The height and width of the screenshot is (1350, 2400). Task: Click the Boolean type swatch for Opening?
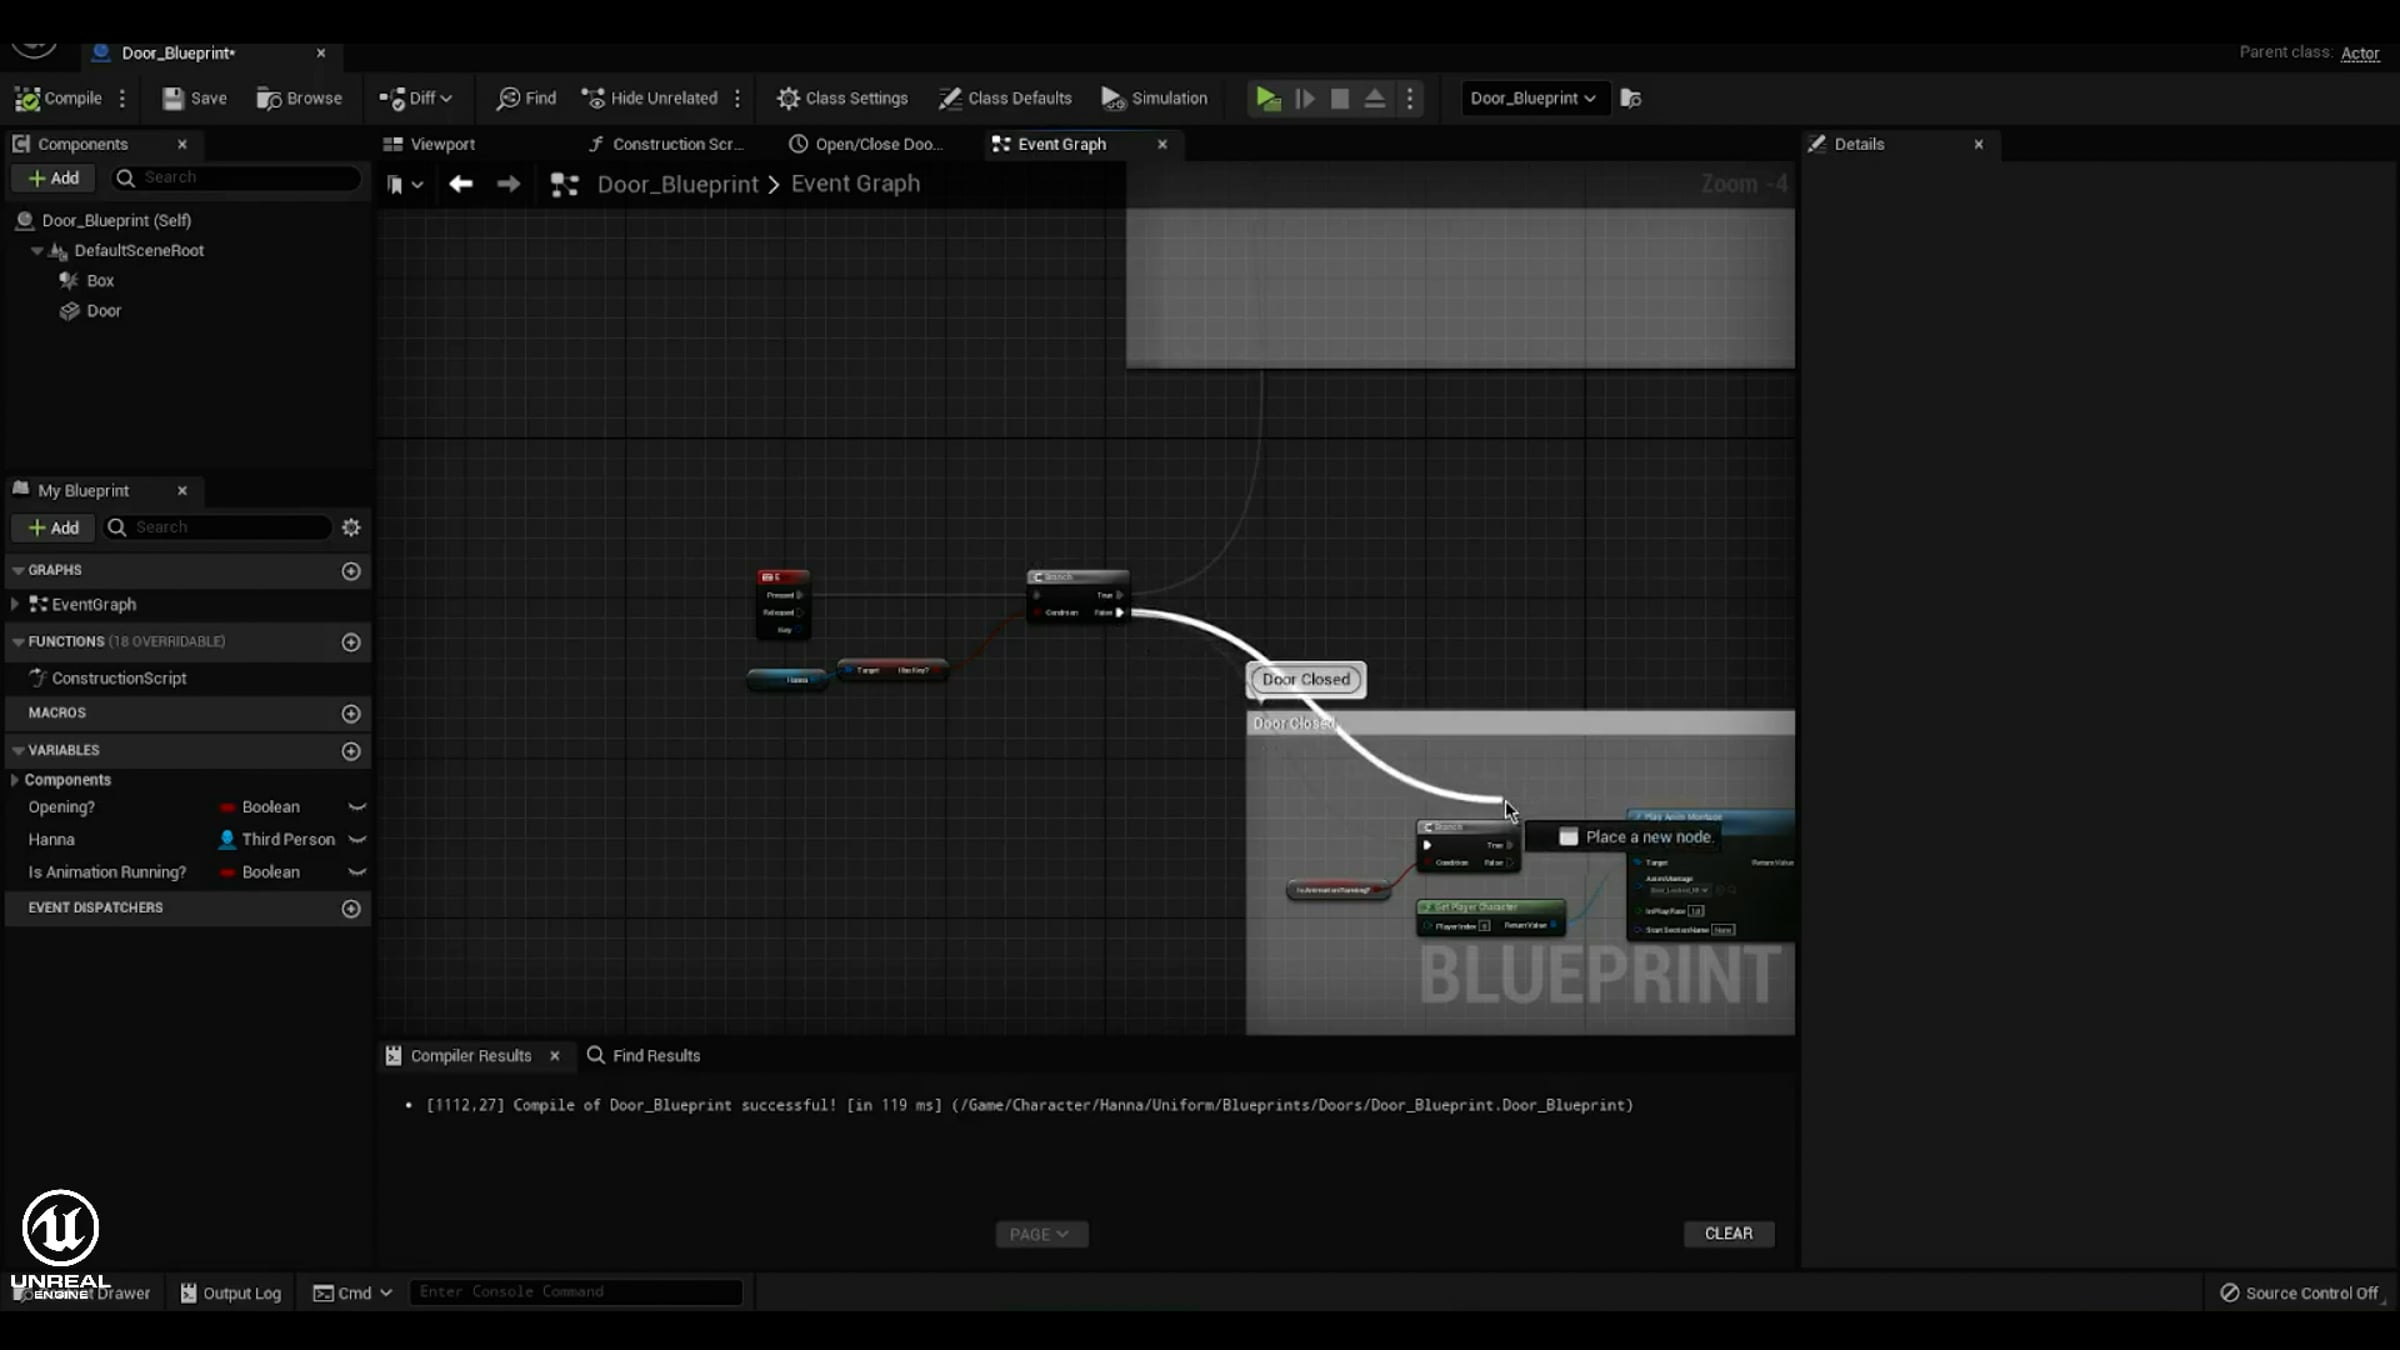click(228, 808)
